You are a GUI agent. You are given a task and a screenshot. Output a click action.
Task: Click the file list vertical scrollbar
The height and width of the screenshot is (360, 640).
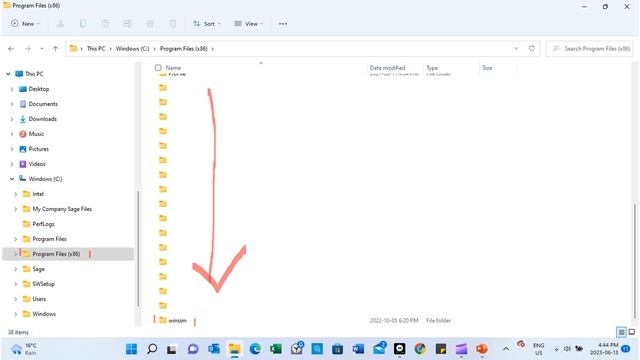[x=635, y=261]
